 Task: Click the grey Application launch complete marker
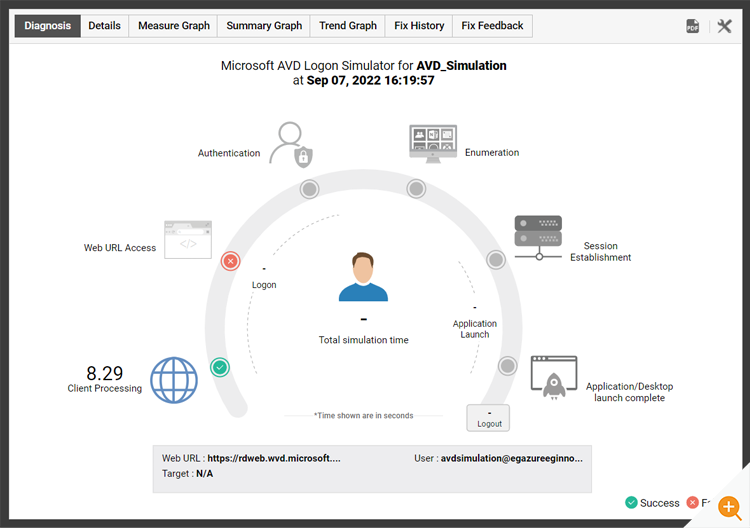point(507,366)
